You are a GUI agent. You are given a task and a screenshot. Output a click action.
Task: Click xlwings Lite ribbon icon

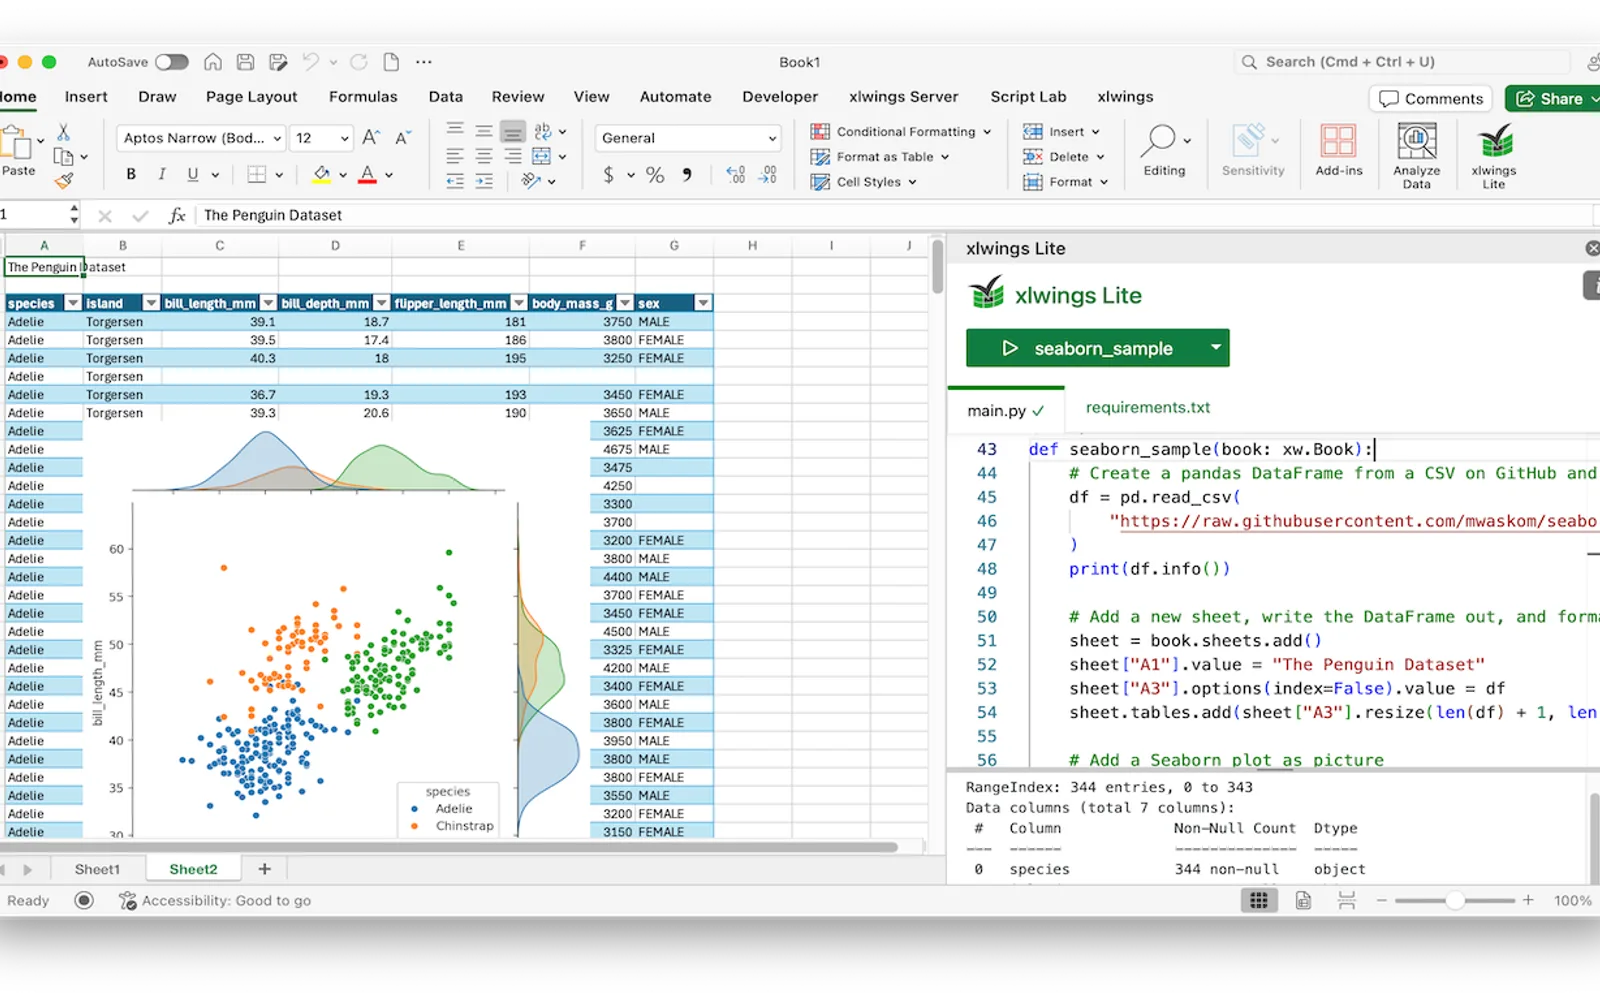click(1494, 155)
